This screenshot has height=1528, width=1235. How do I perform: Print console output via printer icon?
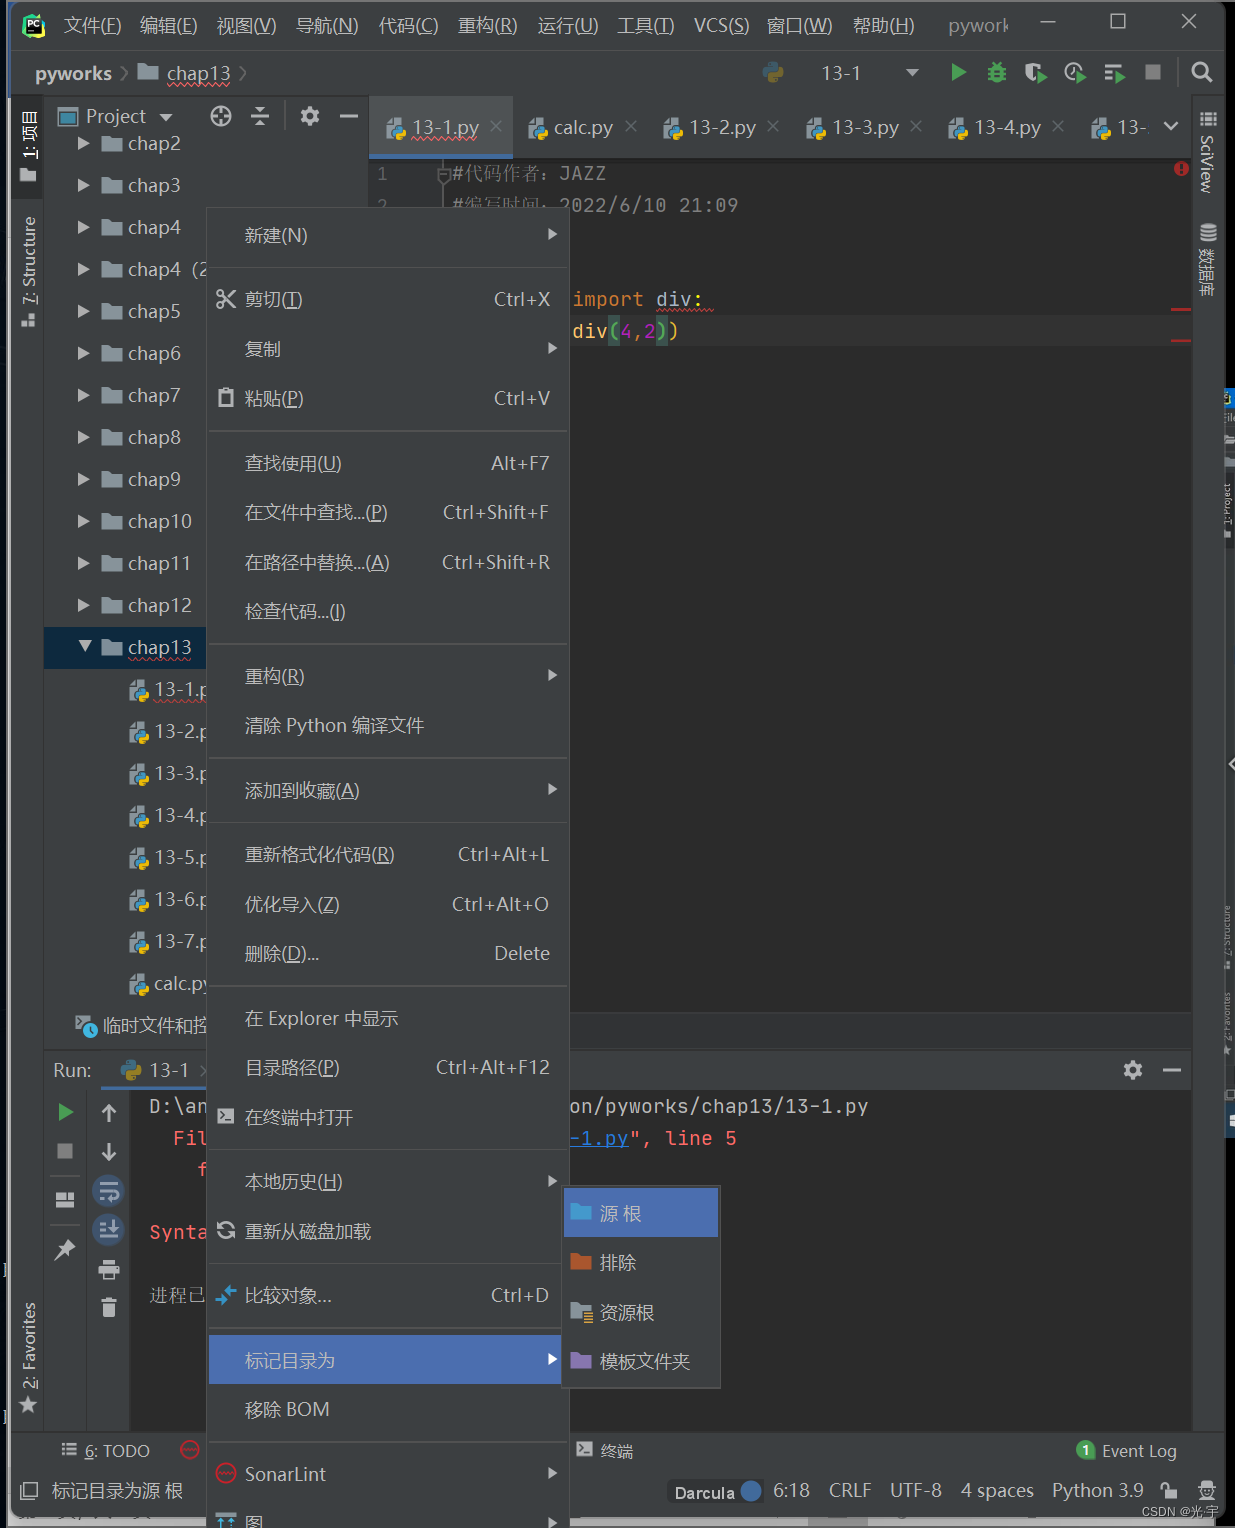pyautogui.click(x=108, y=1268)
